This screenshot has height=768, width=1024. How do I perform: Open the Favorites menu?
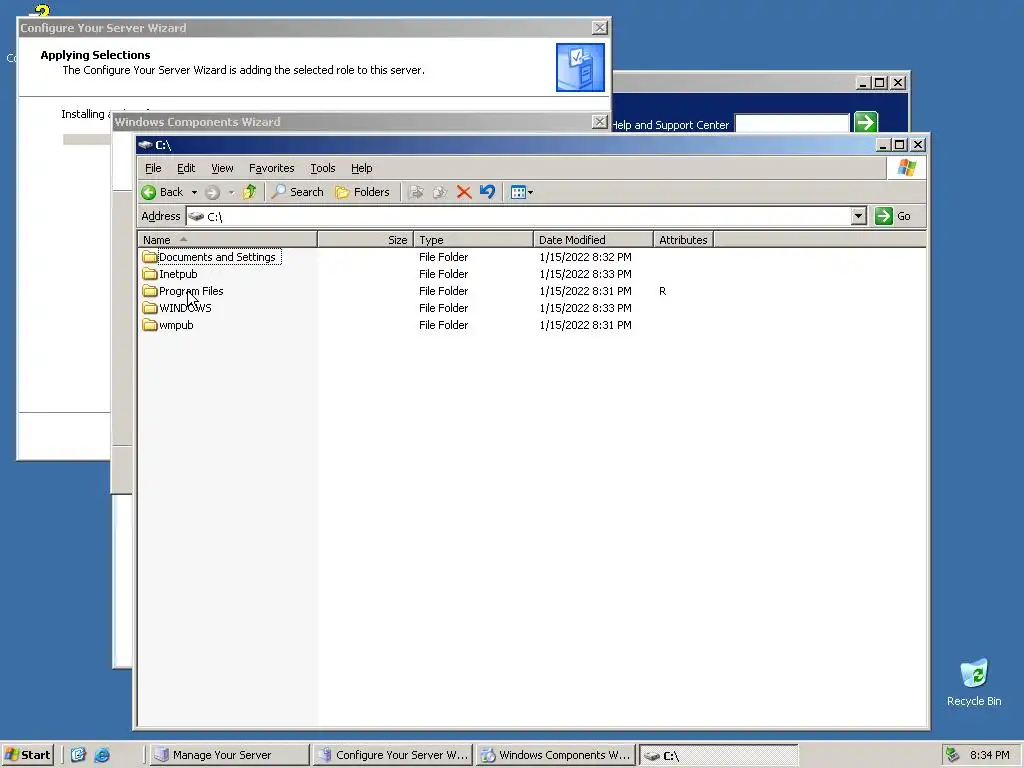[x=272, y=168]
